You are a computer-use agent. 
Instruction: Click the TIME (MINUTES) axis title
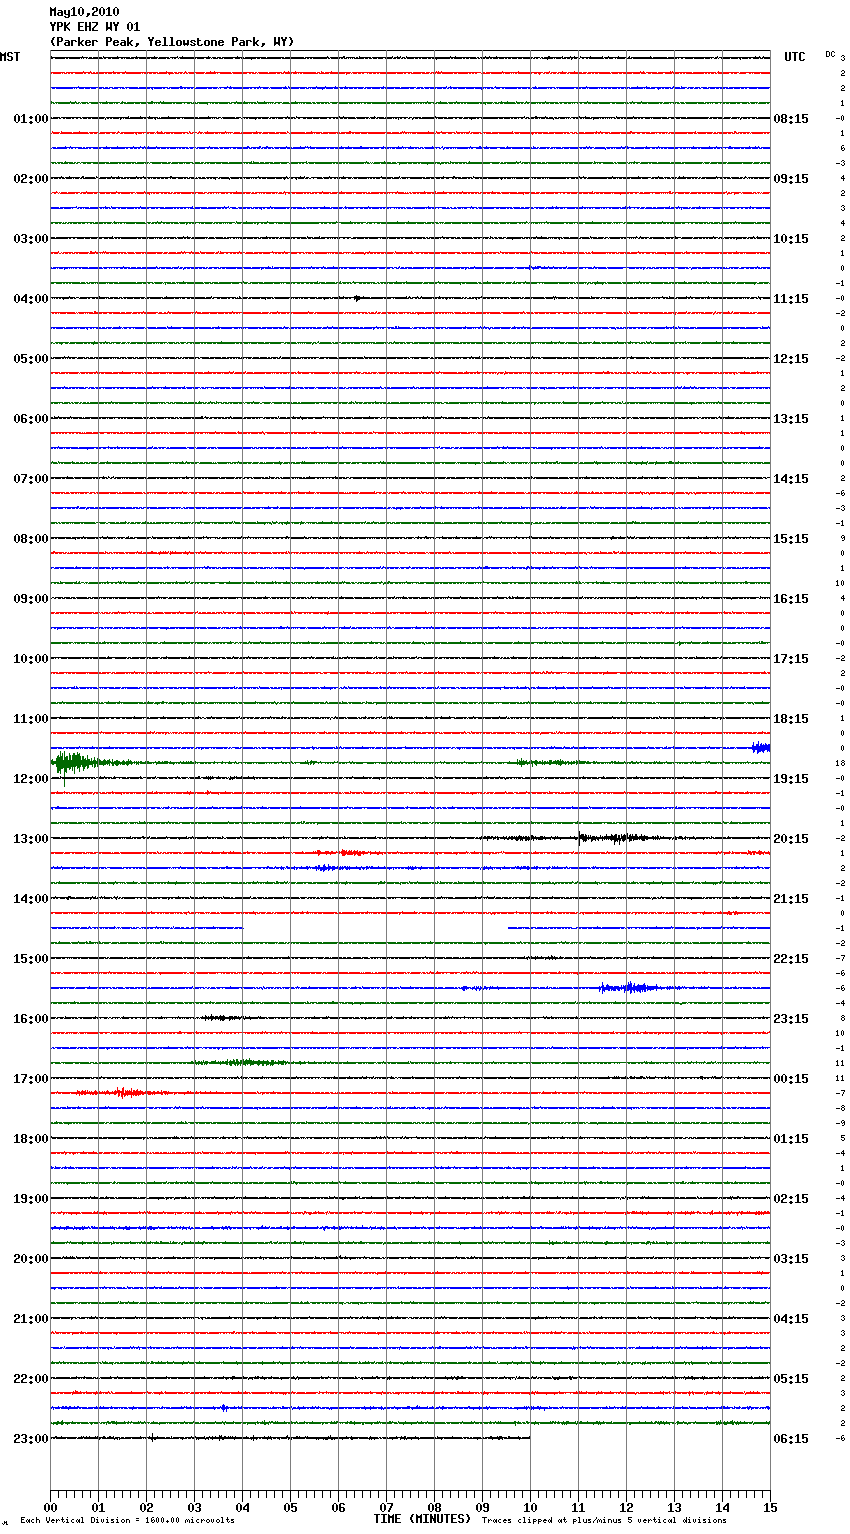coord(422,1519)
